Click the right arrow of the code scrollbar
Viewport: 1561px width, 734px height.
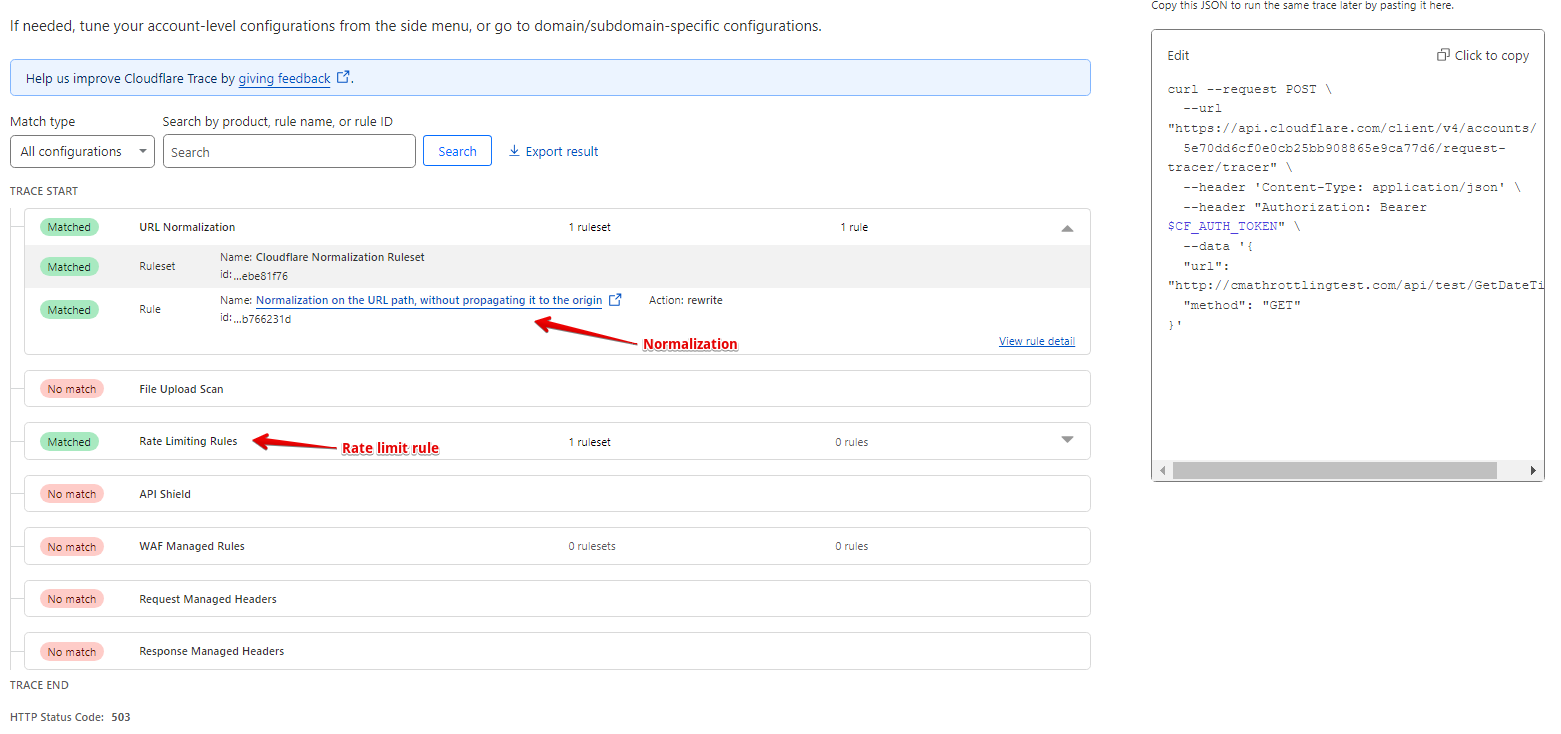coord(1533,470)
